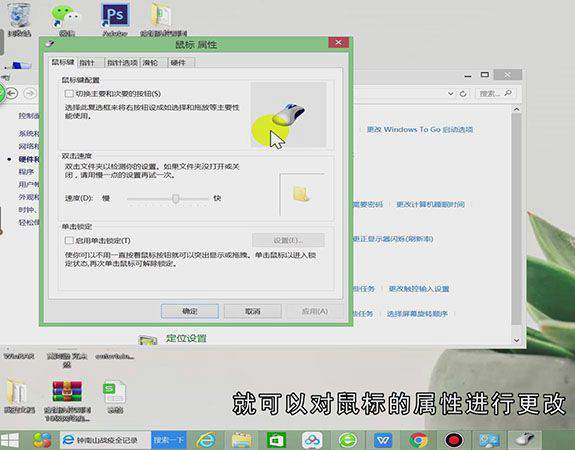The width and height of the screenshot is (575, 450).
Task: Open the Recycle Bin desktop icon
Action: click(x=19, y=17)
